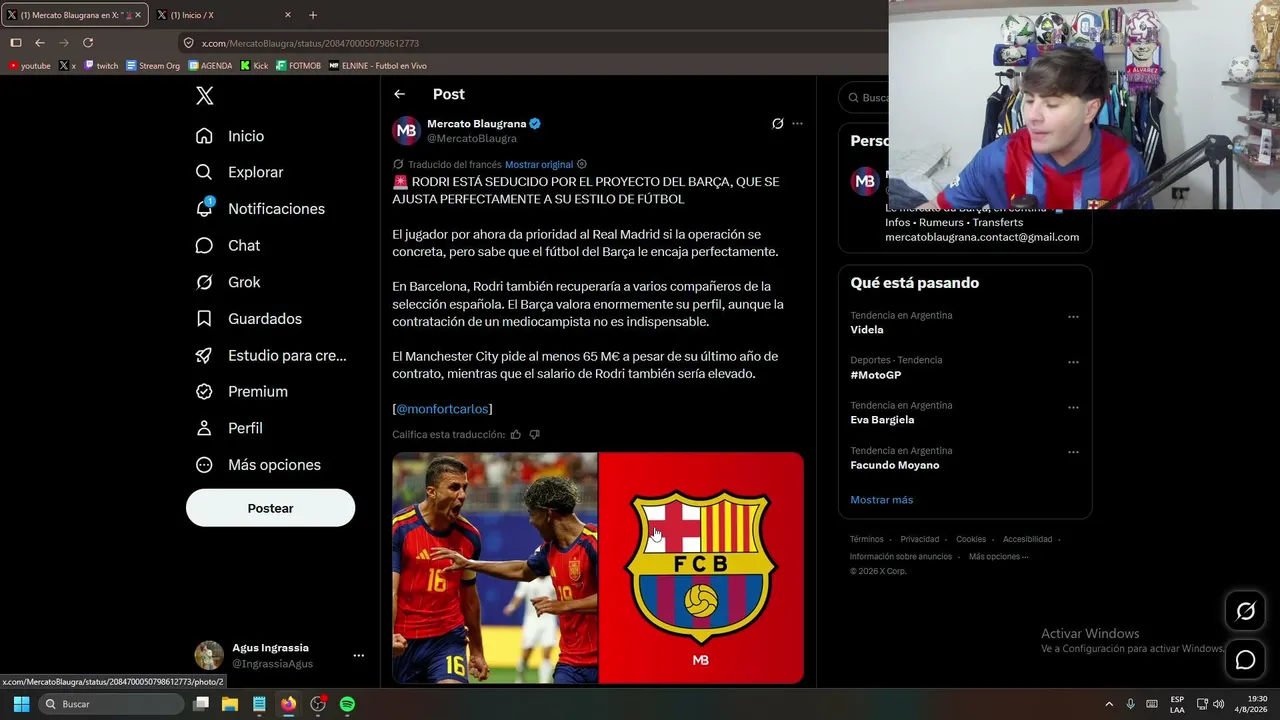1280x720 pixels.
Task: Open more options for #MotoGP trend
Action: [1073, 362]
